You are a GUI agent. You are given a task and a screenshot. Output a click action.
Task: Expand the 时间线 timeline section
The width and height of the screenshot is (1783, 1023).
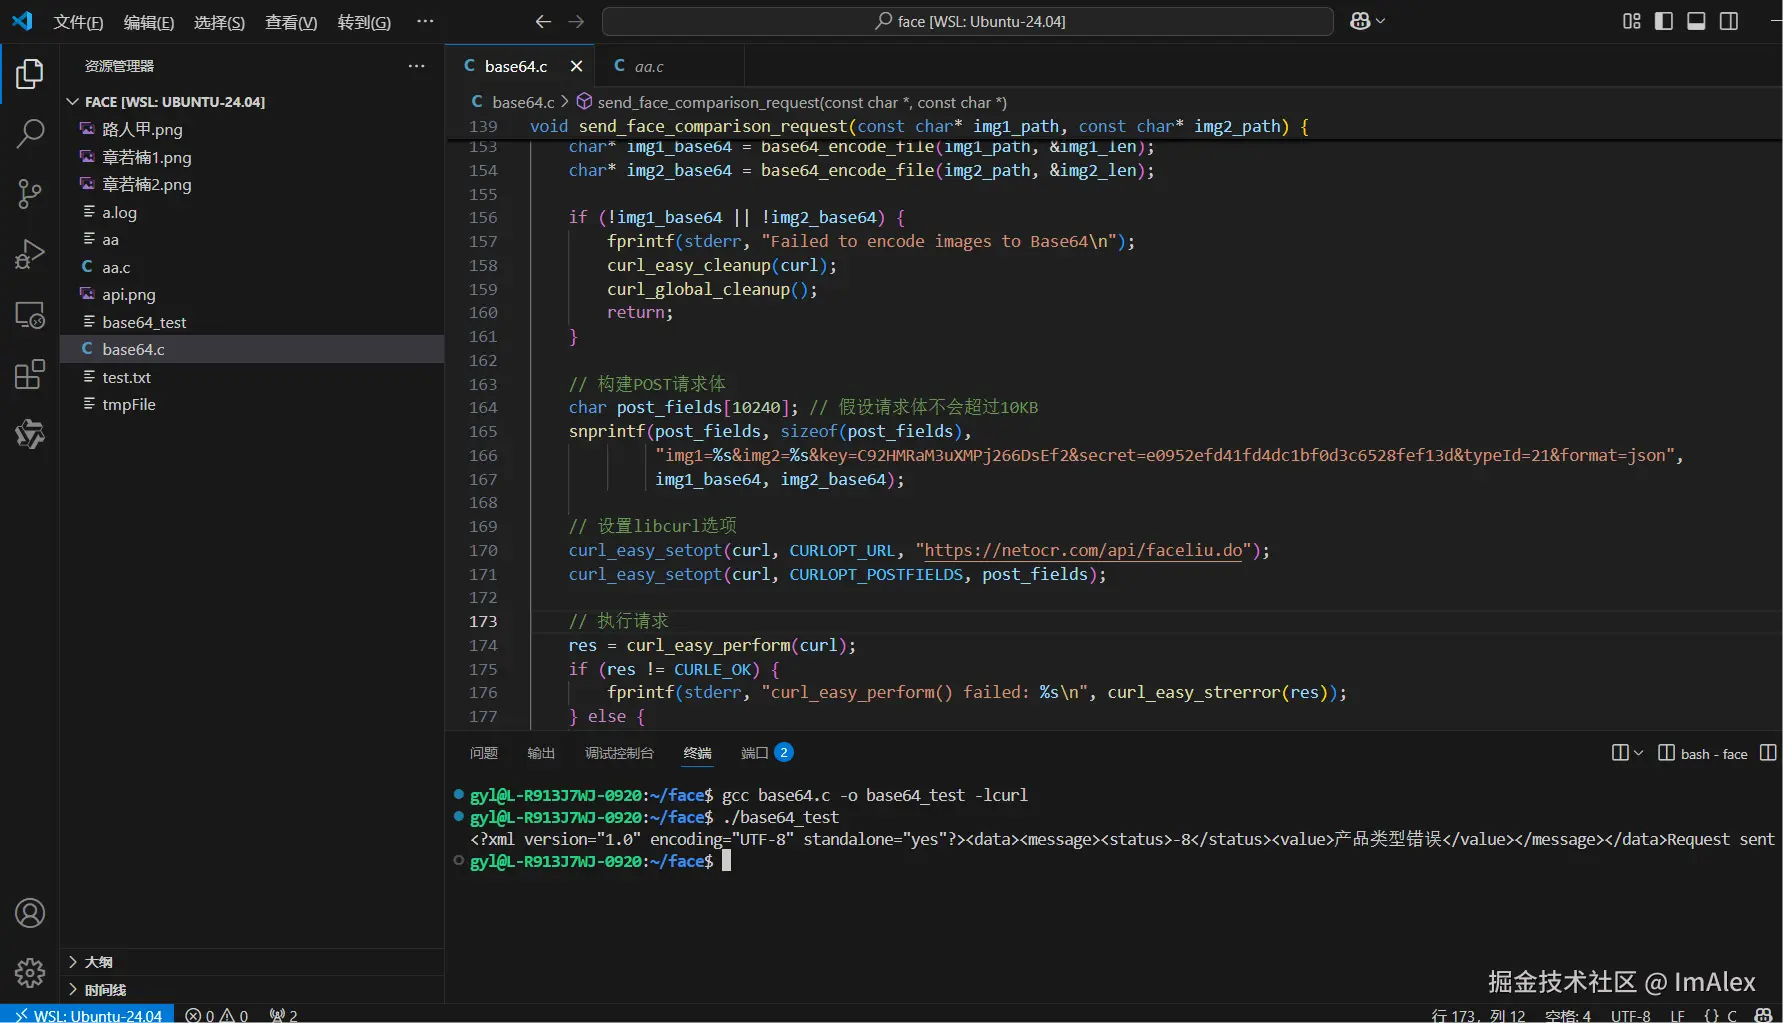(x=105, y=990)
